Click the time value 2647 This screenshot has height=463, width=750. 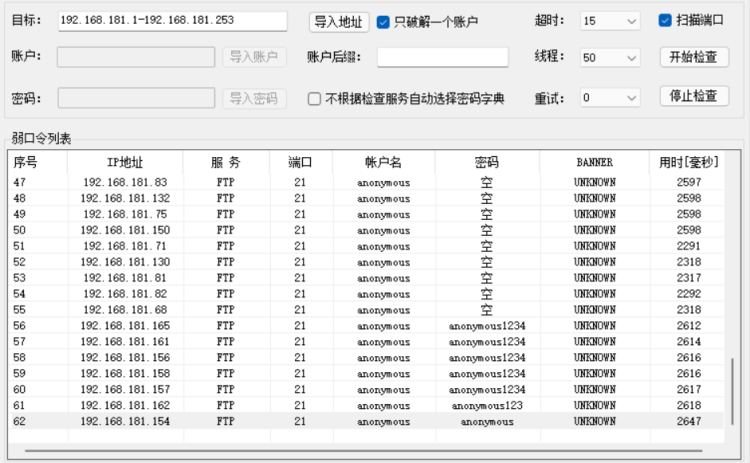[689, 421]
